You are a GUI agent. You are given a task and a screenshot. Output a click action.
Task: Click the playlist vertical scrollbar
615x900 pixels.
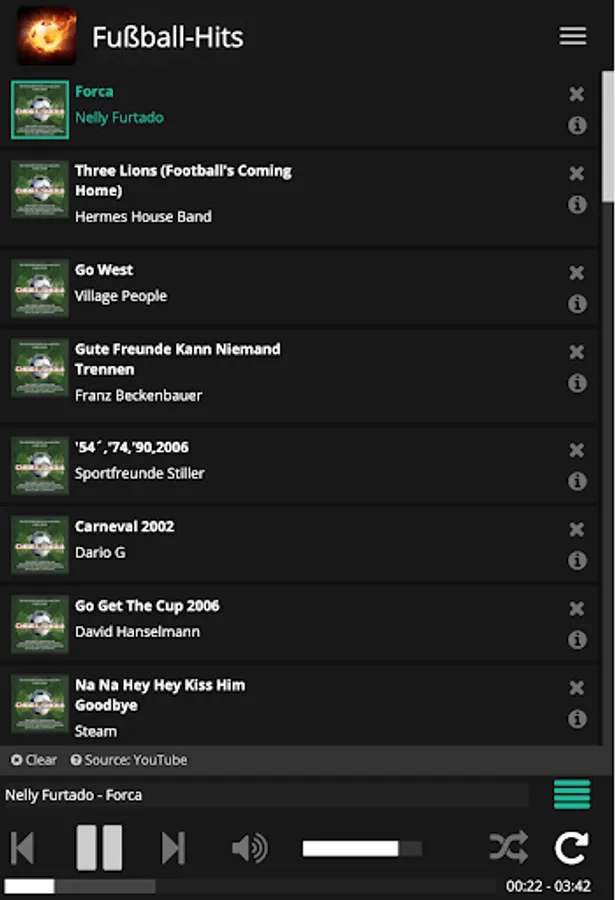coord(608,137)
